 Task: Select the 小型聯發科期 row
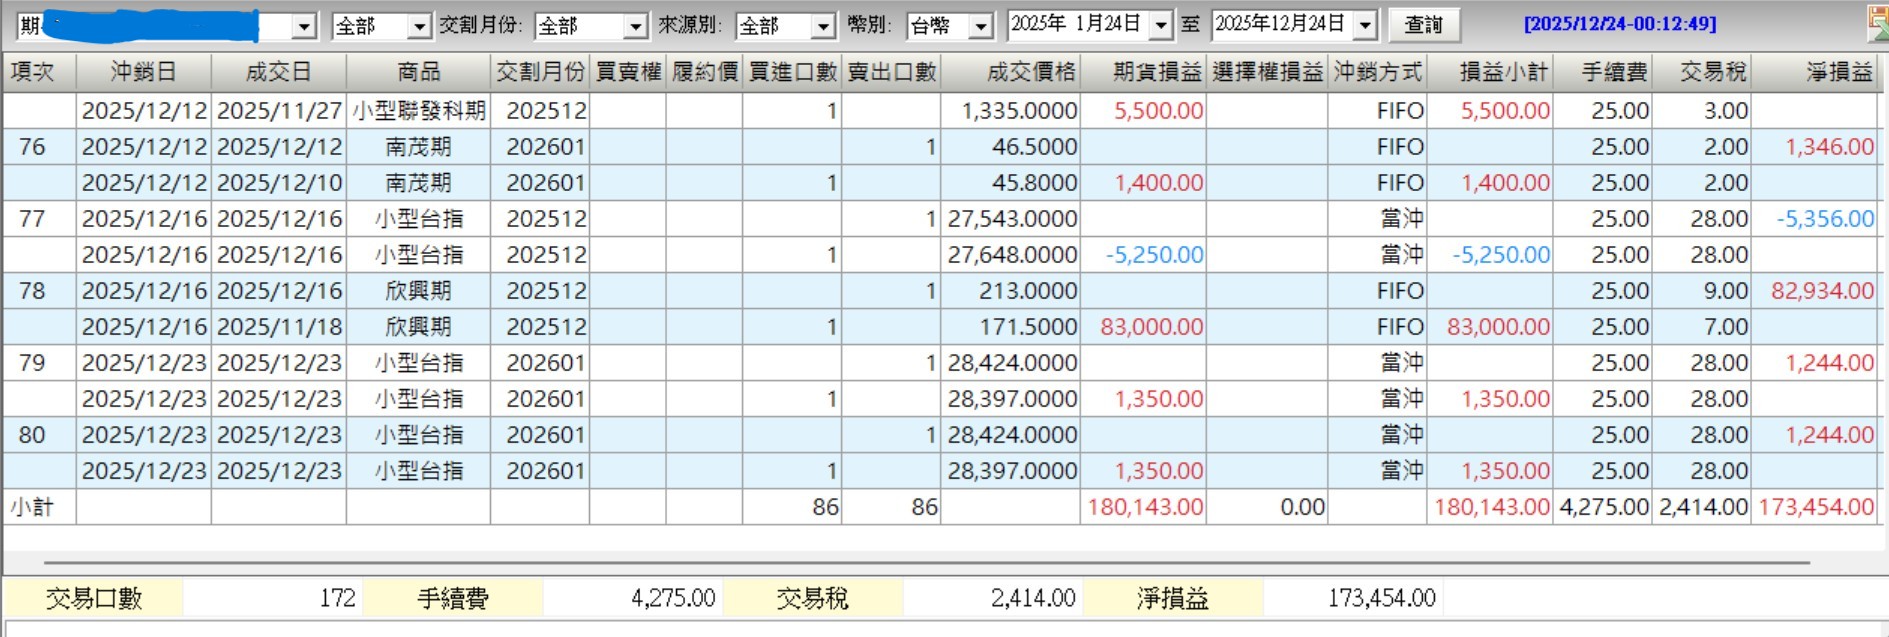click(x=940, y=111)
